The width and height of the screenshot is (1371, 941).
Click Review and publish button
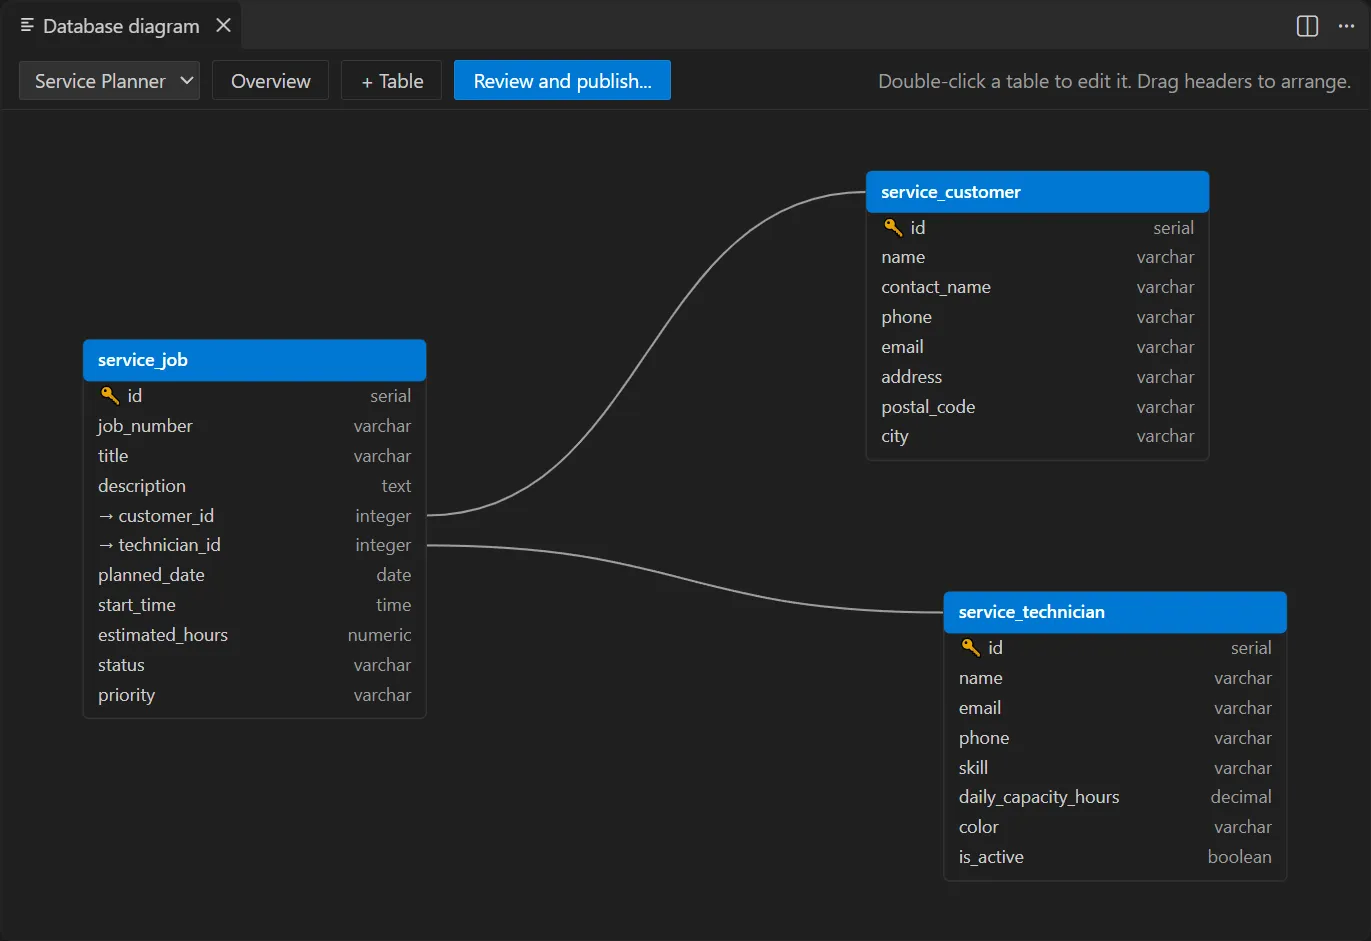click(x=562, y=81)
